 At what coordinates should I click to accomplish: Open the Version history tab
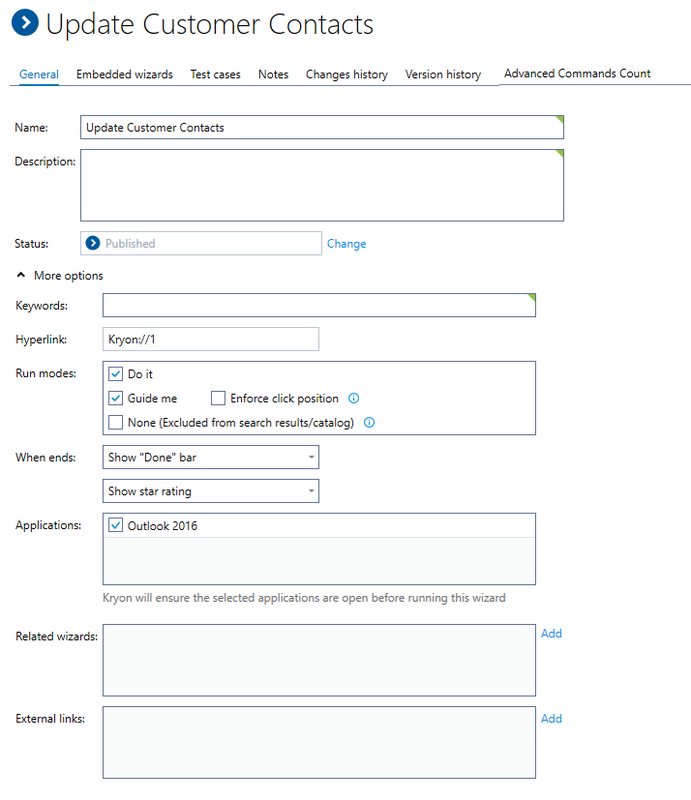[443, 74]
